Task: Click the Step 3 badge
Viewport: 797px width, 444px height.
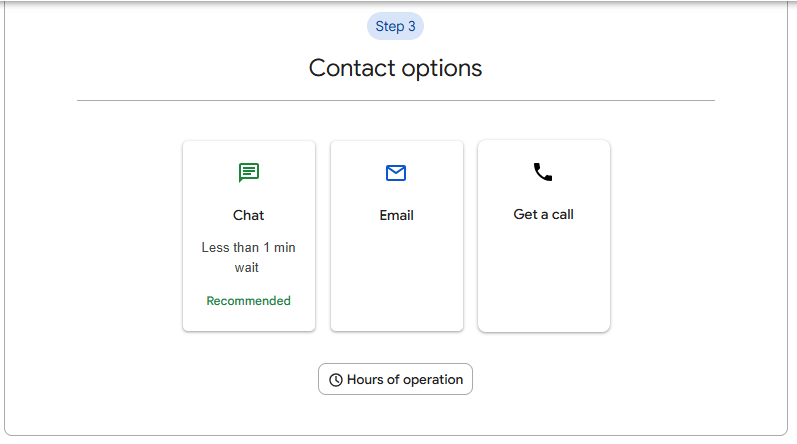Action: tap(395, 26)
